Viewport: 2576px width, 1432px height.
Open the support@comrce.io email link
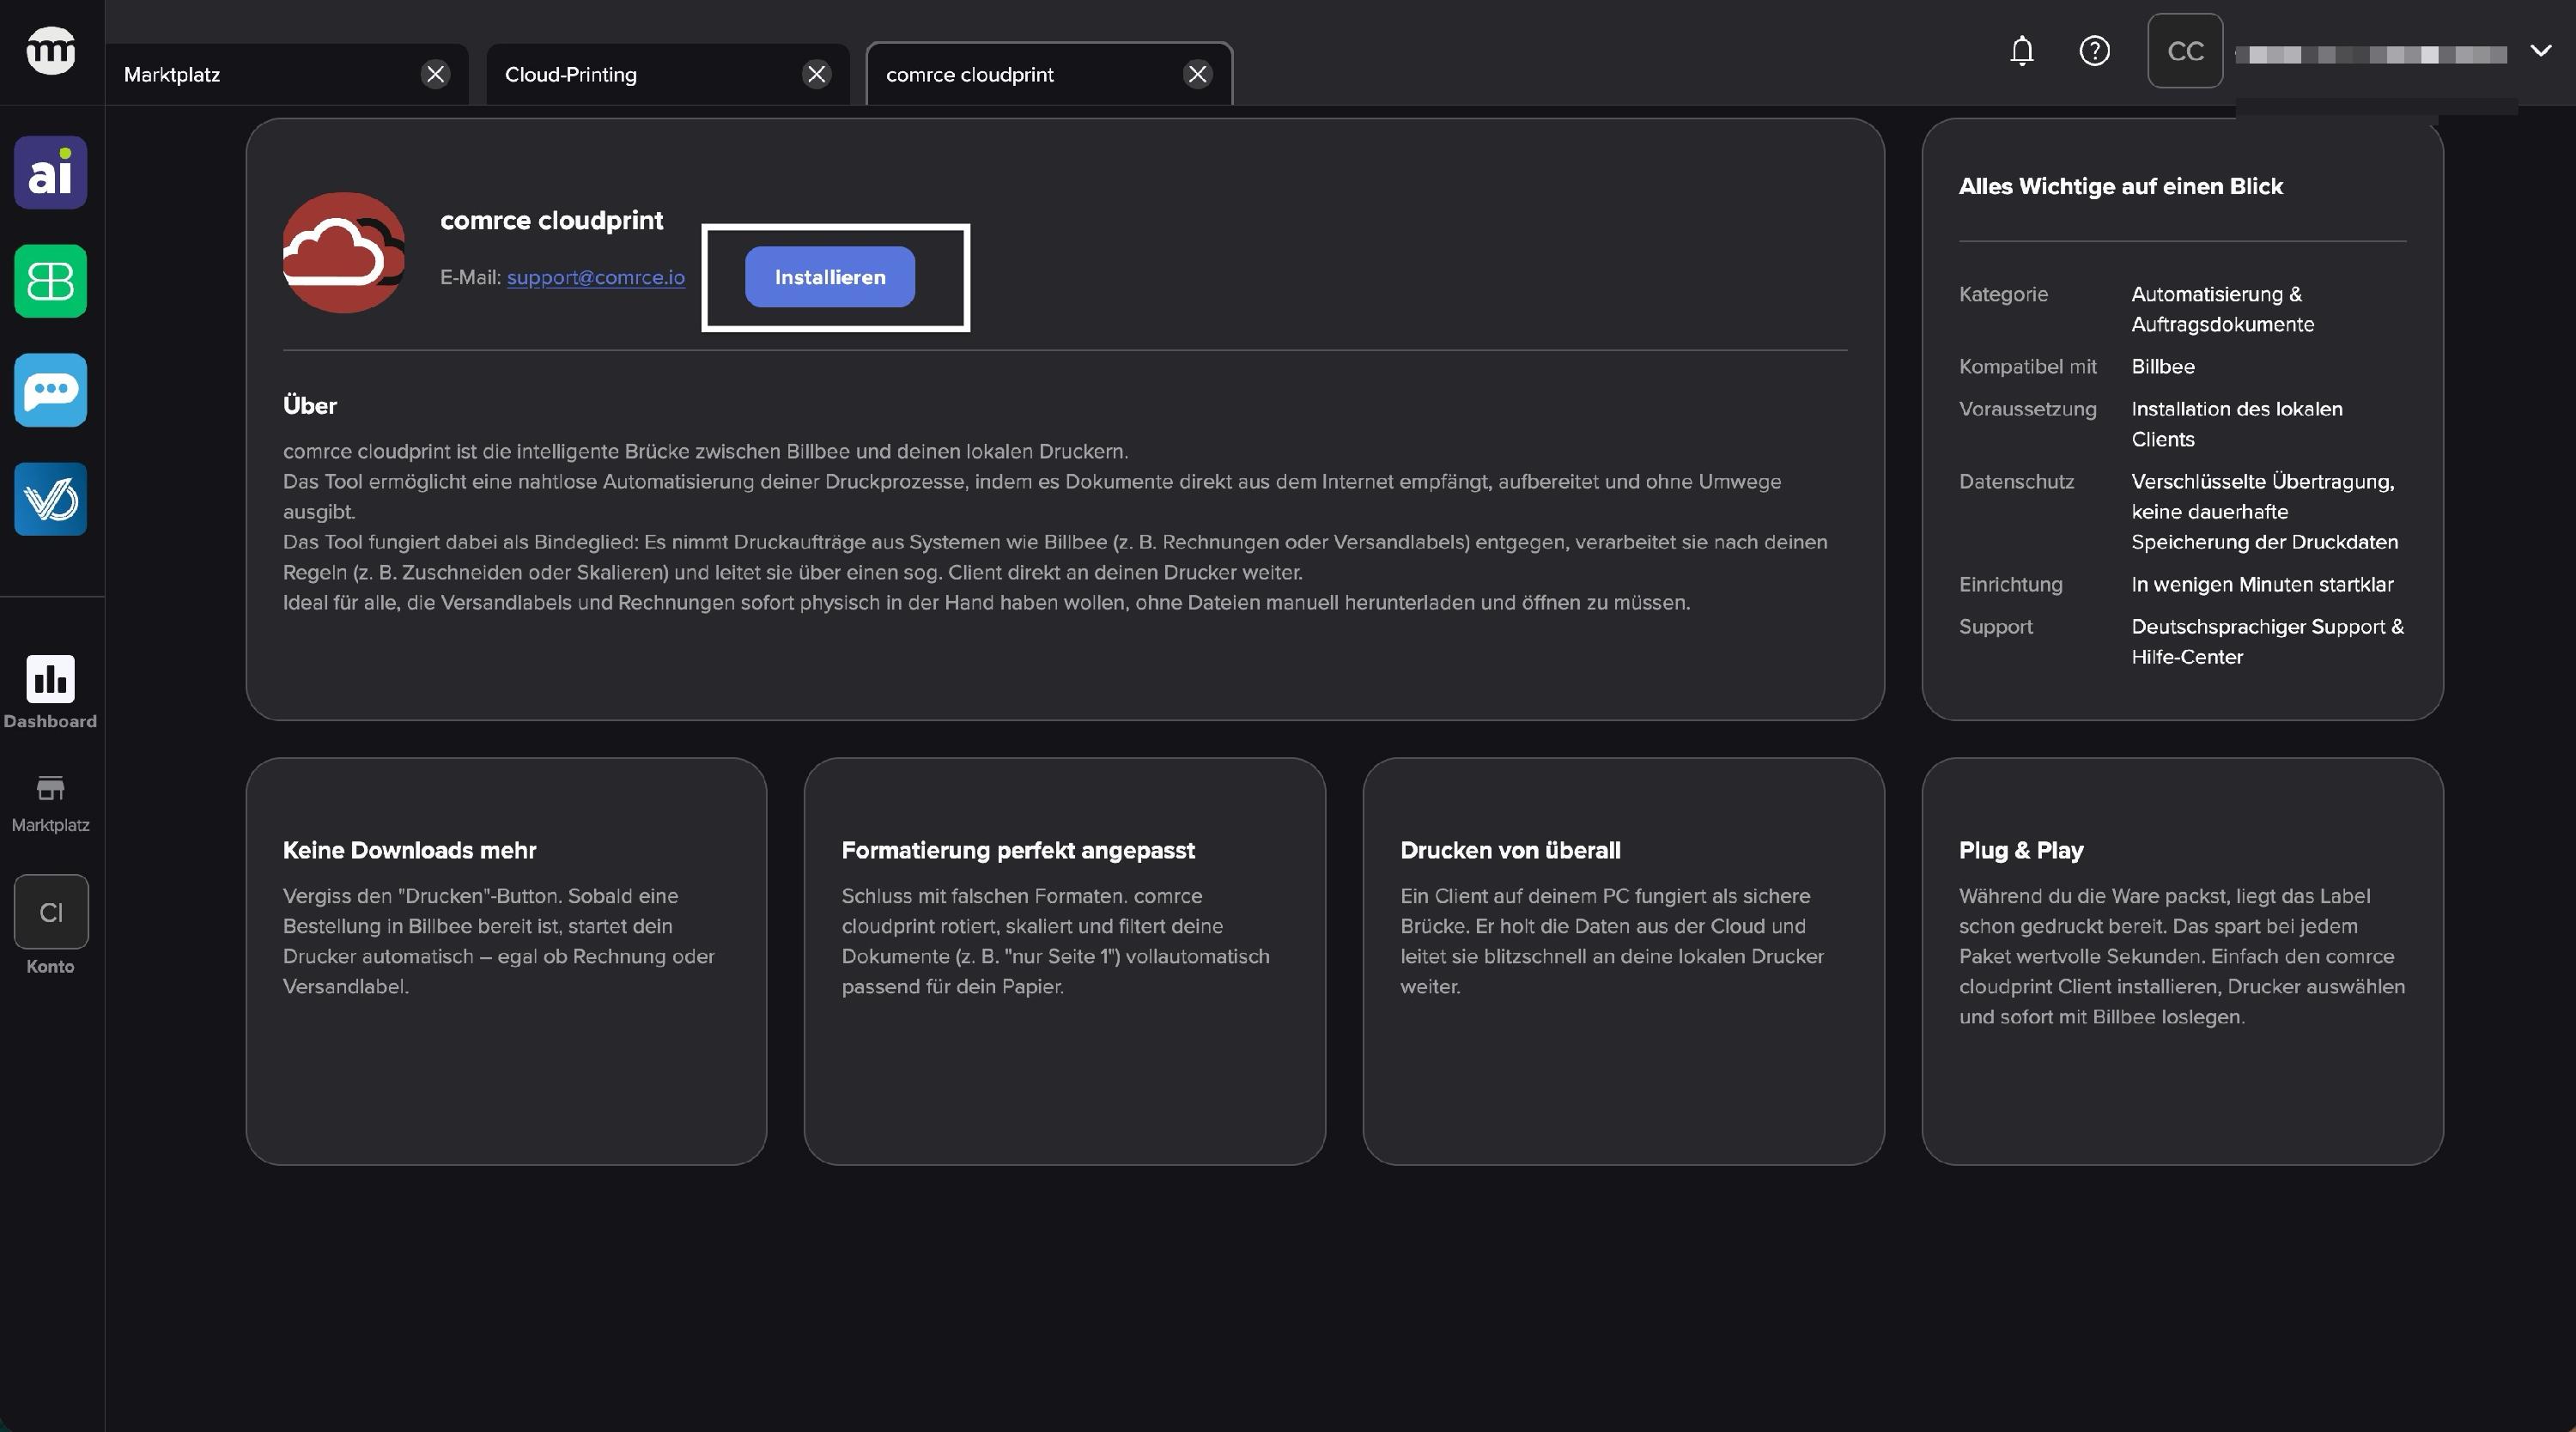(x=595, y=277)
